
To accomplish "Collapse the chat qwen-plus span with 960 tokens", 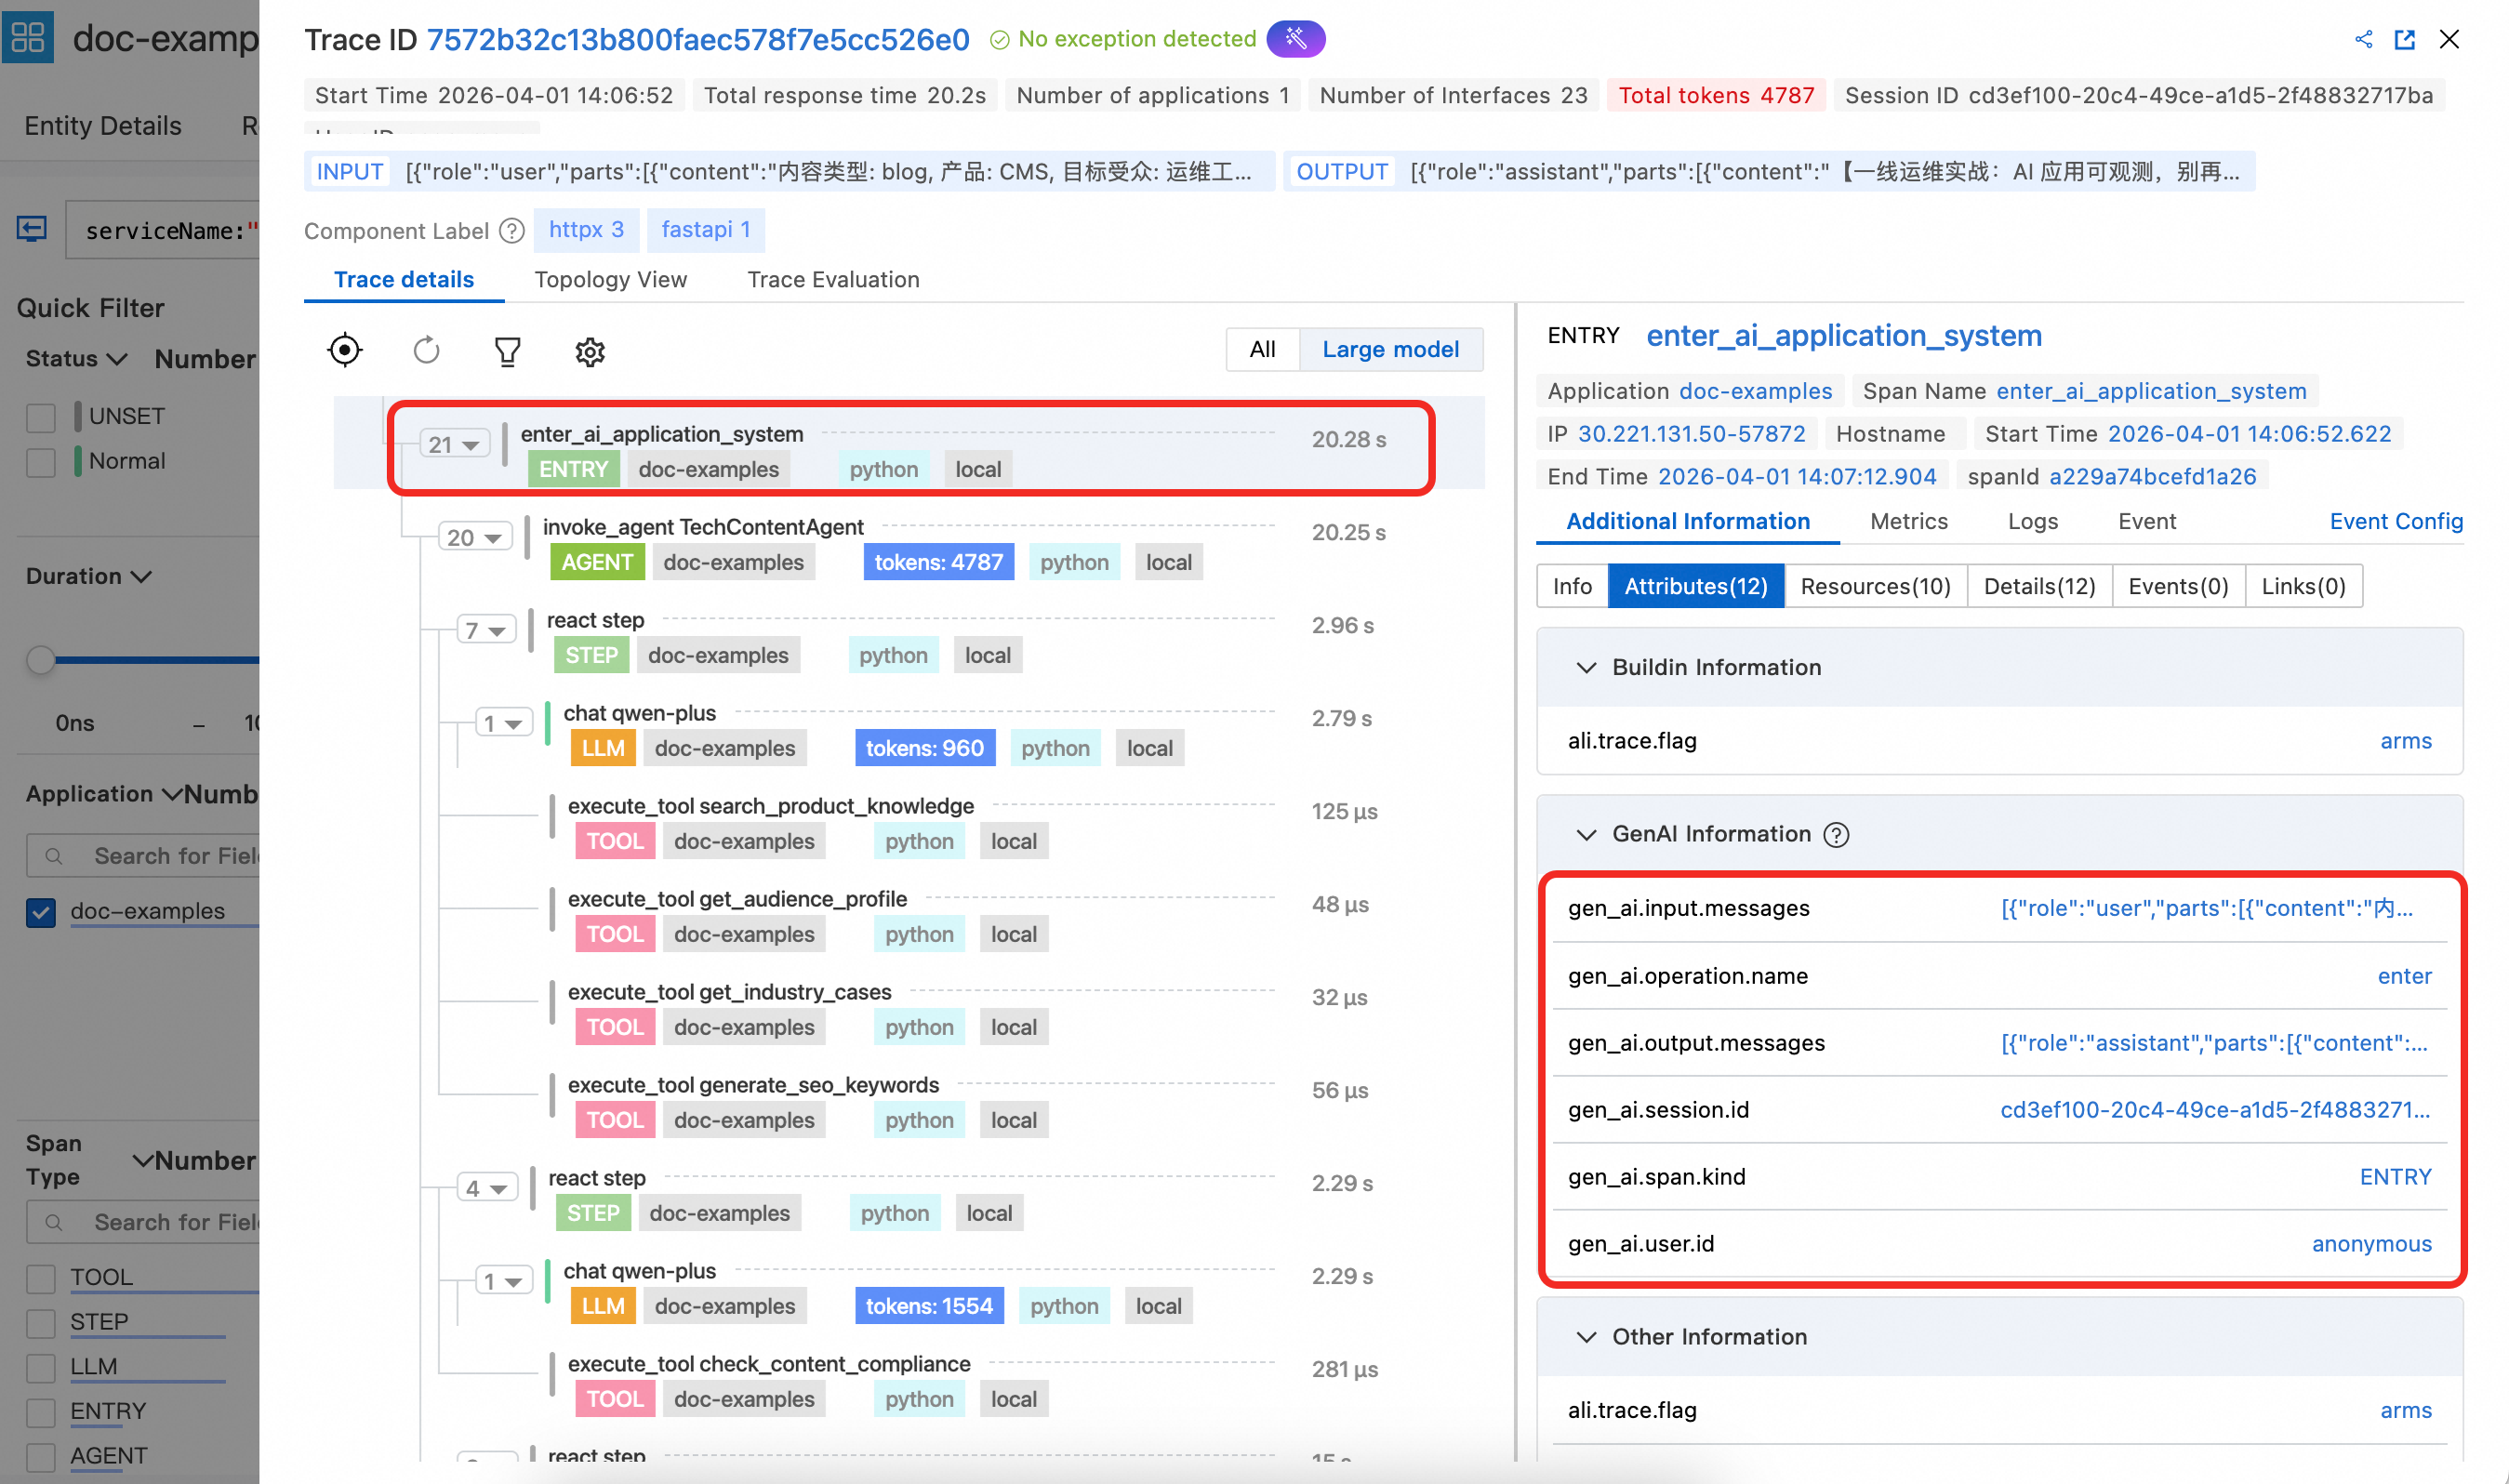I will click(x=503, y=723).
